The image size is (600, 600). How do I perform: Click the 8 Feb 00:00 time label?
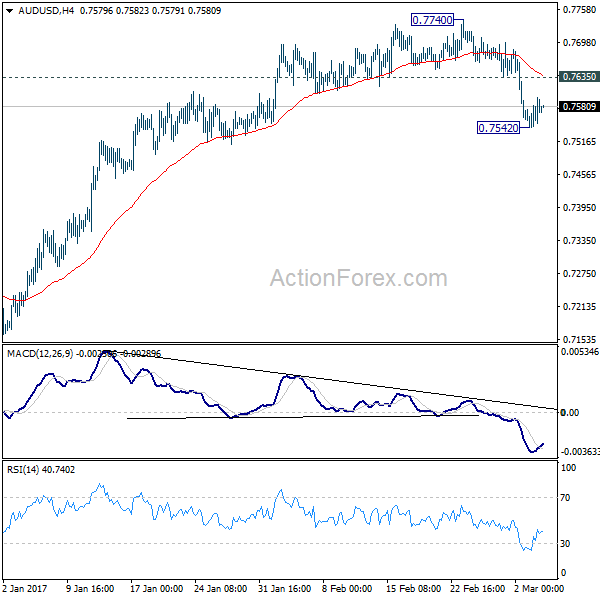click(x=347, y=588)
